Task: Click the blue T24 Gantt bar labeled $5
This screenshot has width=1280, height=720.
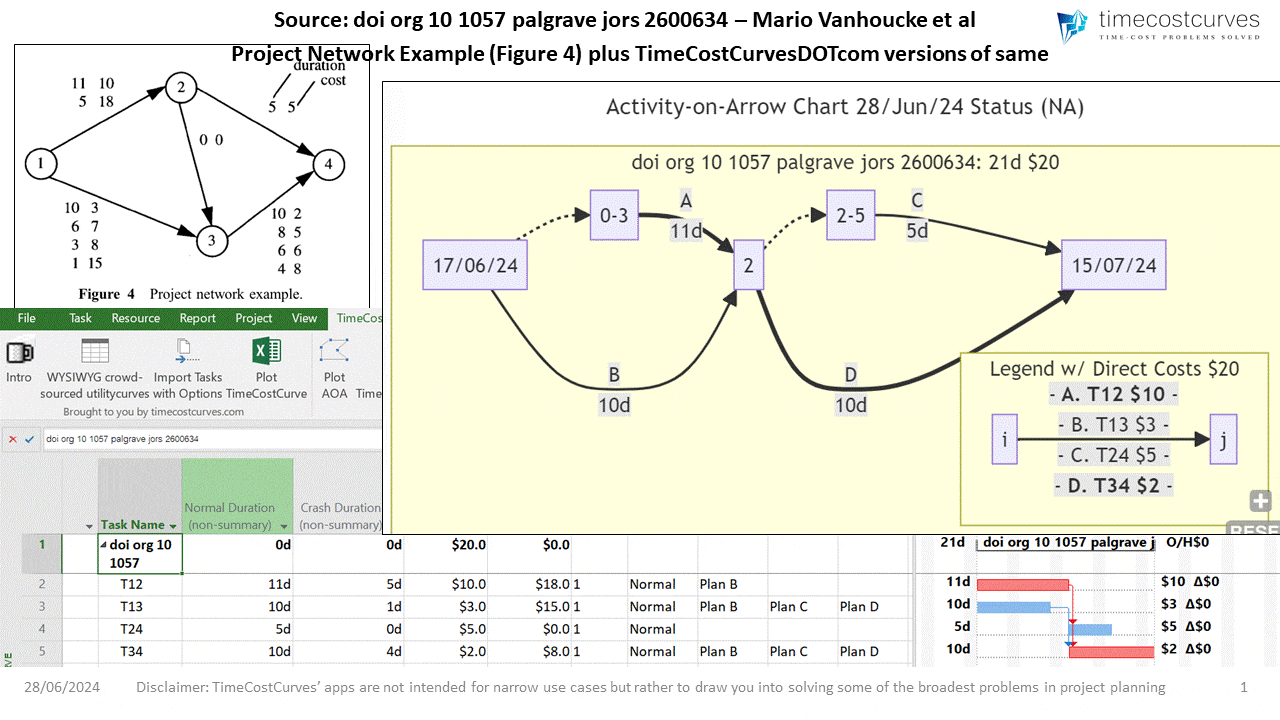Action: click(1091, 629)
